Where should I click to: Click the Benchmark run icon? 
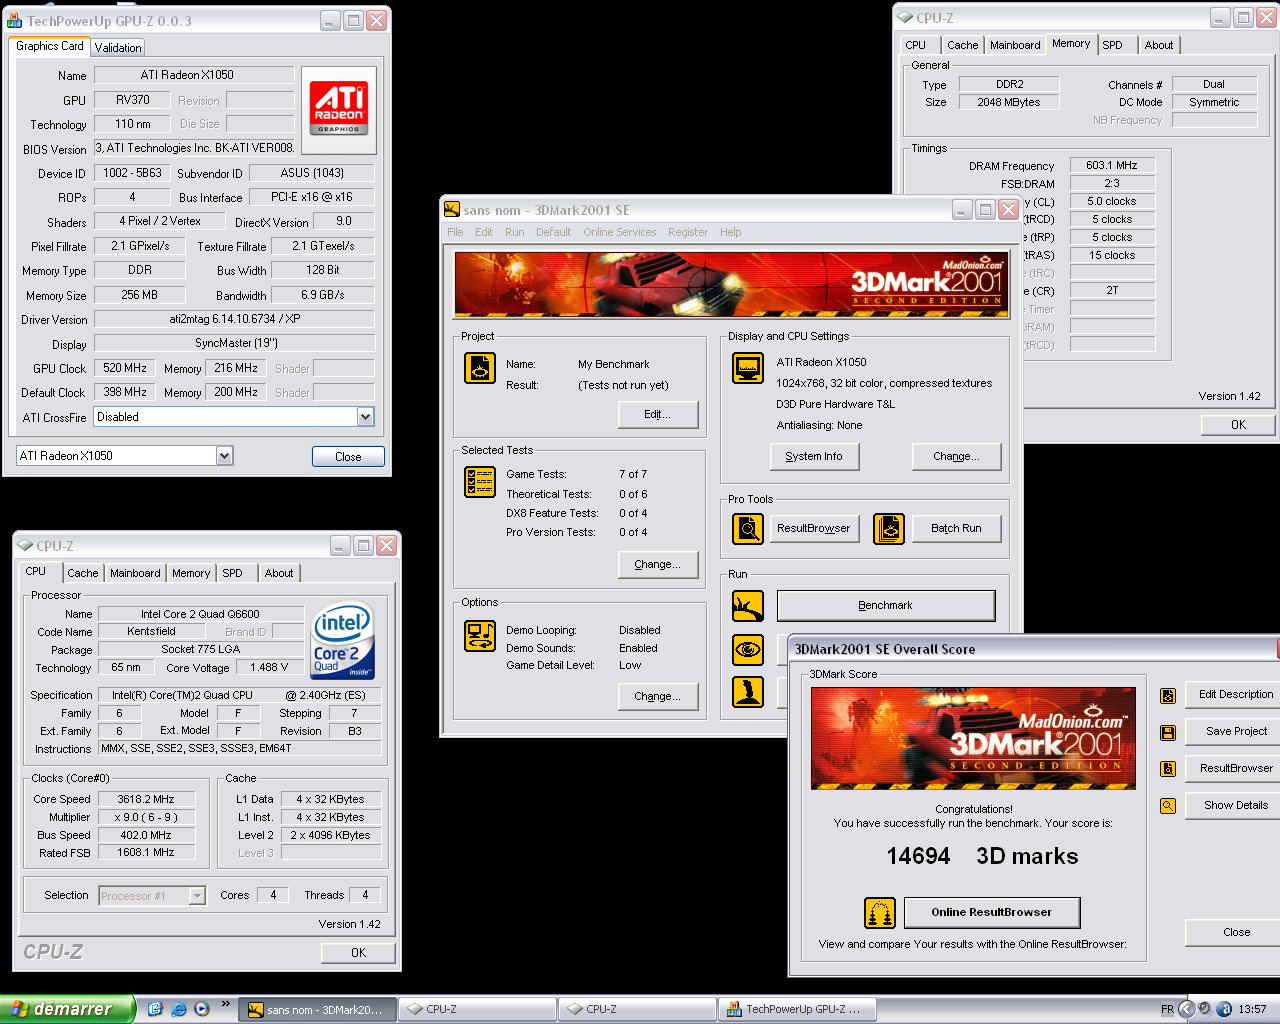(748, 606)
